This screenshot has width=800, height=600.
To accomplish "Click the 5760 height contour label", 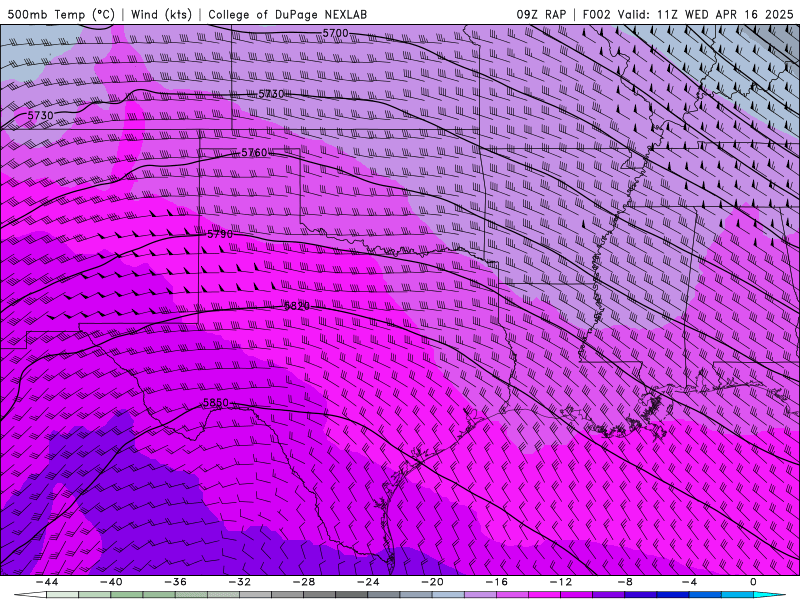I will (254, 153).
